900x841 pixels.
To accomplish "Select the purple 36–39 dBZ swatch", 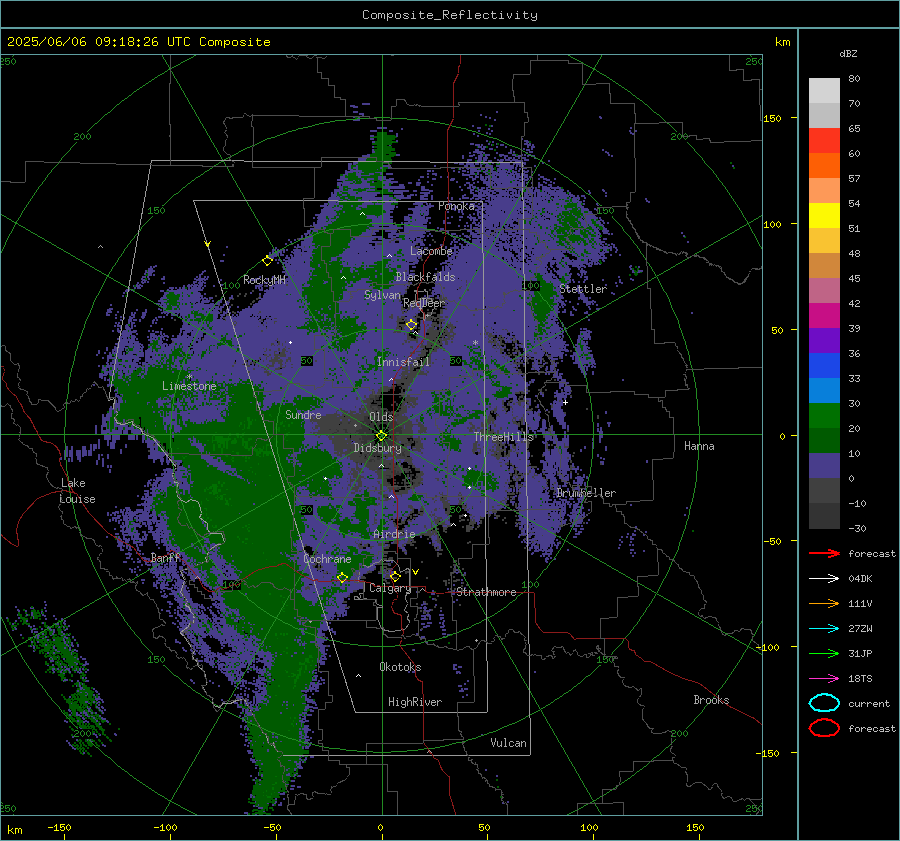I will (x=824, y=341).
